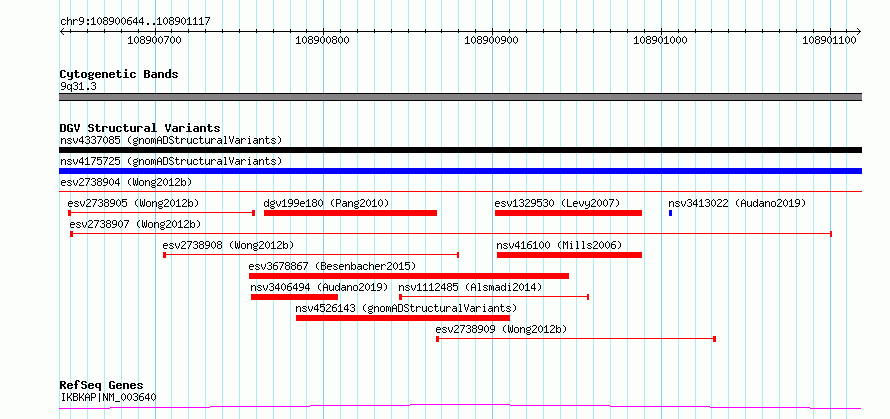This screenshot has width=890, height=419.
Task: Select the nsv1112485 variant line
Action: pos(494,297)
